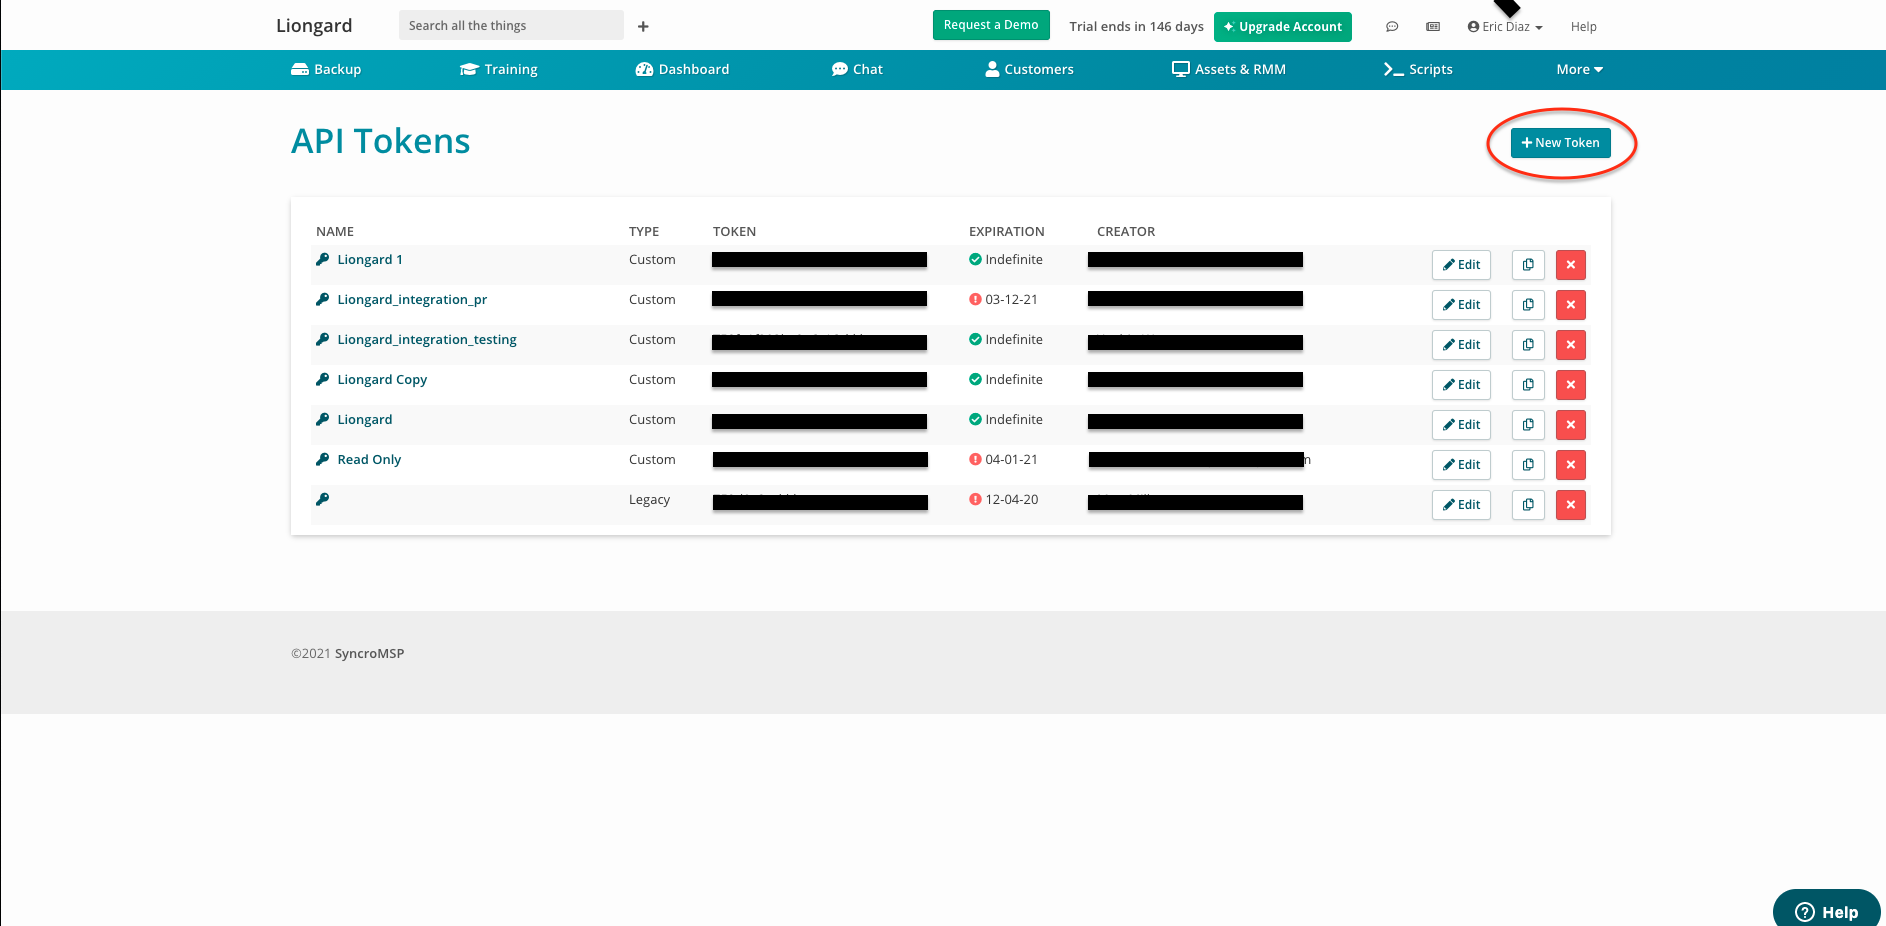Open the Liongard_integration_pr link
The image size is (1886, 926).
pyautogui.click(x=412, y=299)
